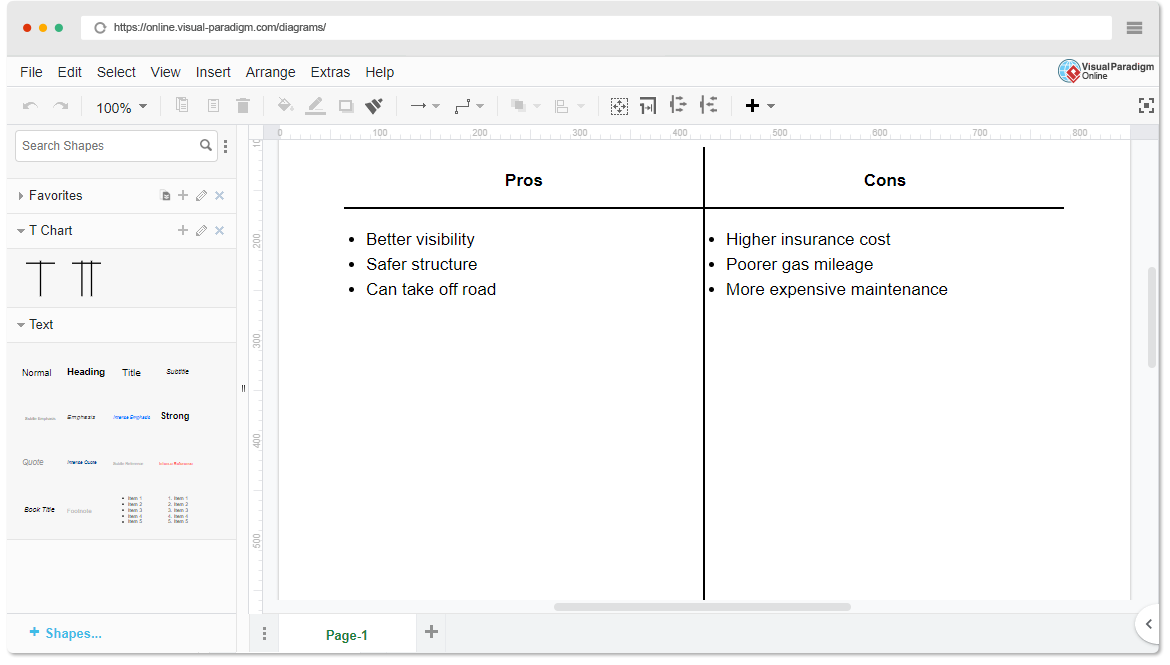1170x665 pixels.
Task: Click the magnifier icon in Search Shapes
Action: coord(206,146)
